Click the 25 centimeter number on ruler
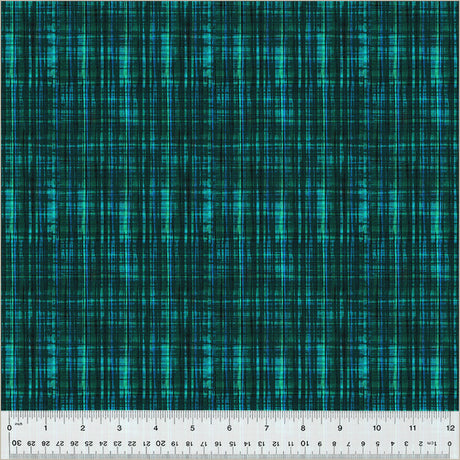Image resolution: width=460 pixels, height=460 pixels. tap(89, 444)
